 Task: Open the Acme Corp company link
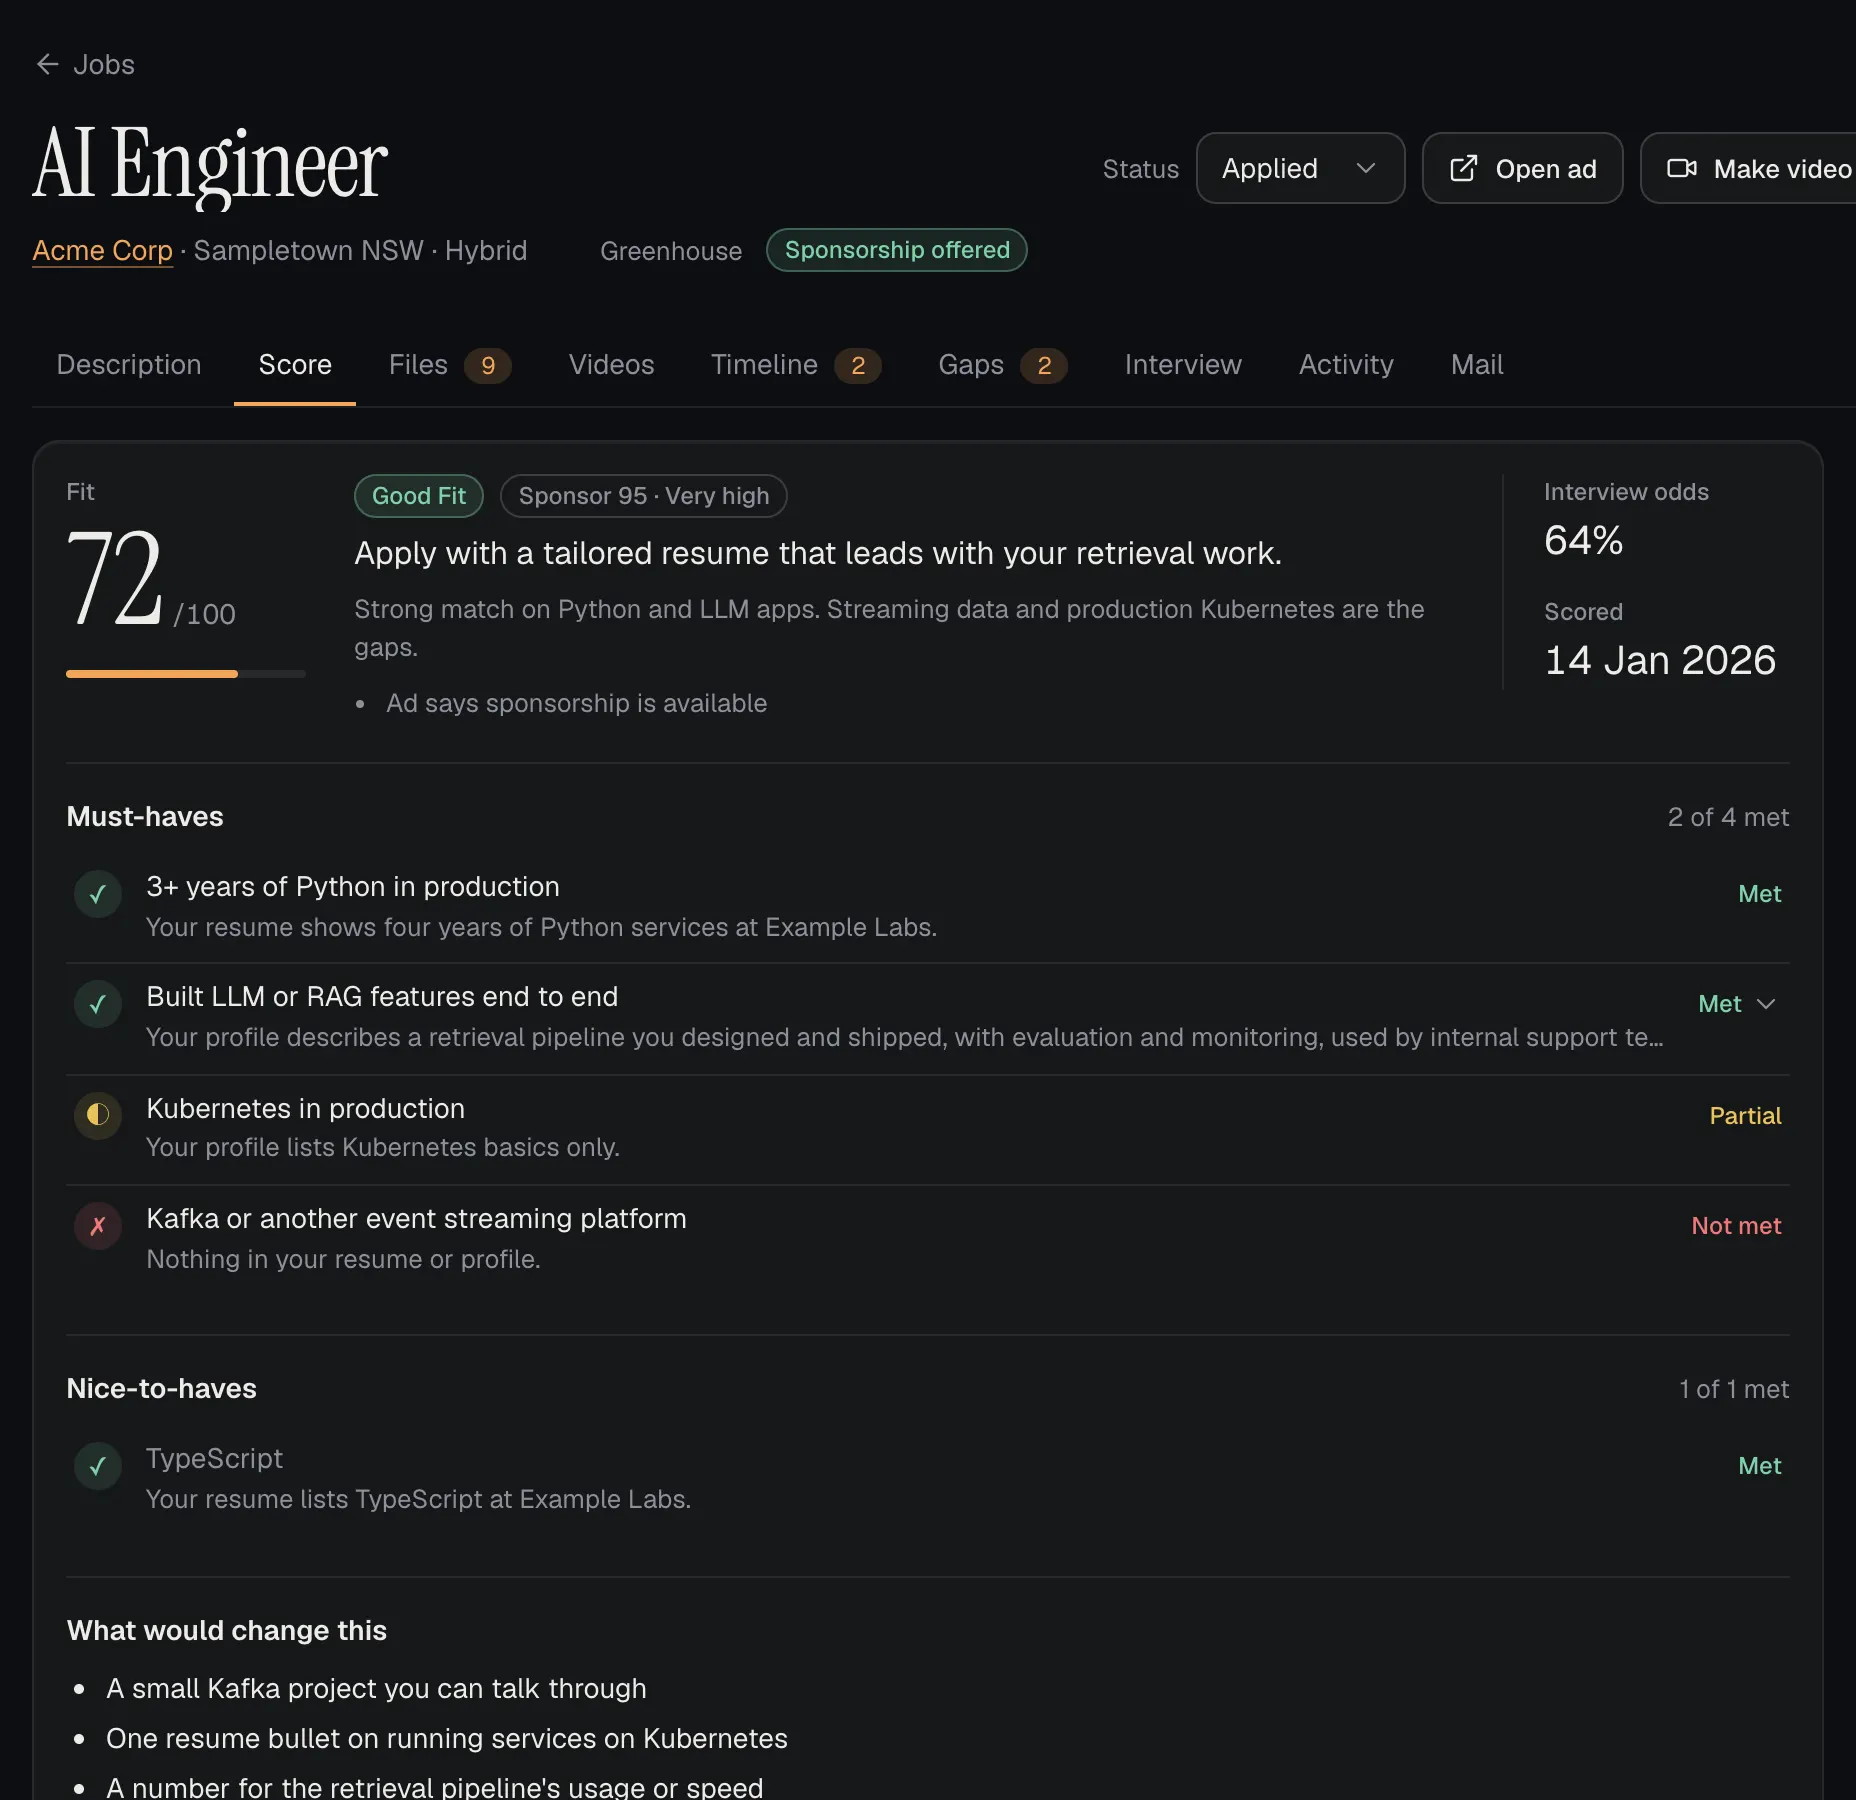click(x=102, y=251)
